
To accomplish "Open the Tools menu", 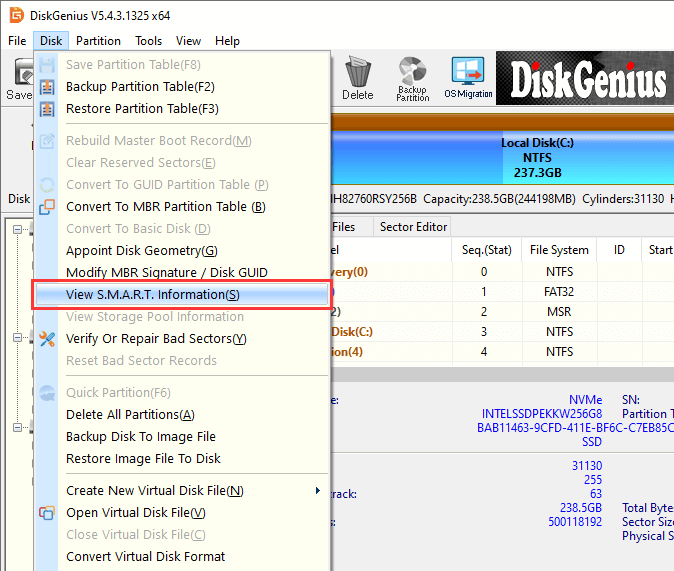I will [x=149, y=41].
